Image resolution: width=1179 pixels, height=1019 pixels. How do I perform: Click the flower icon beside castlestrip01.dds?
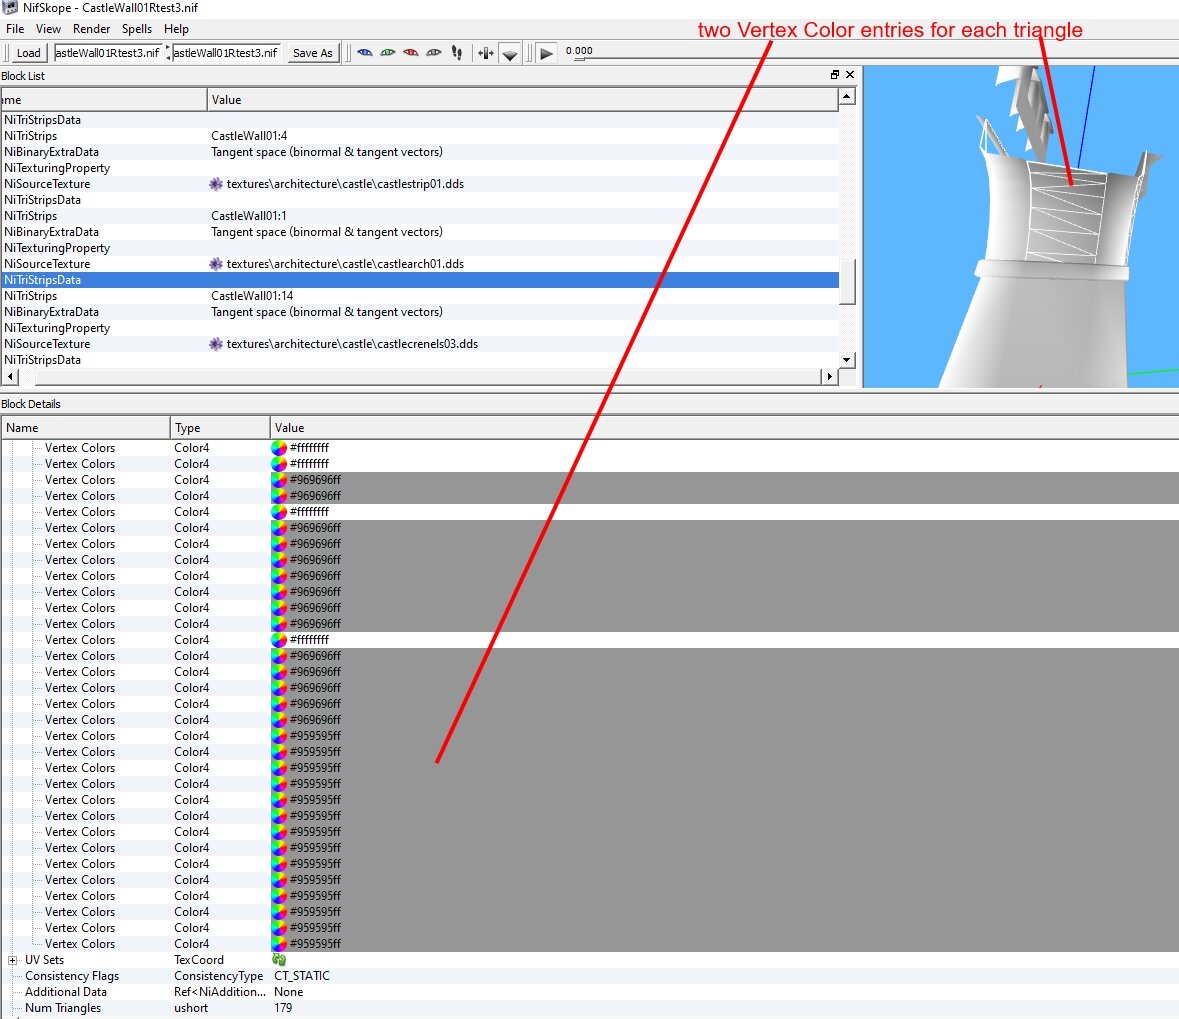(215, 184)
